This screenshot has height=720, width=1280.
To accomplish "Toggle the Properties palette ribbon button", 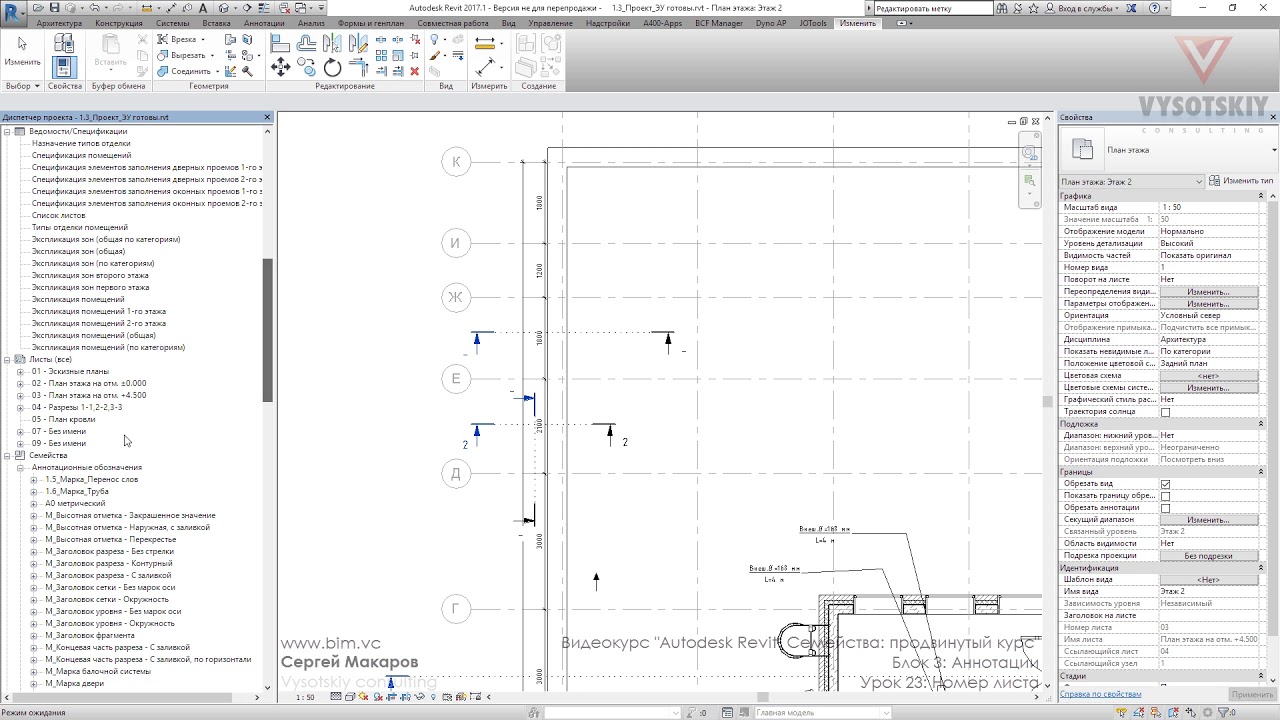I will (x=64, y=67).
